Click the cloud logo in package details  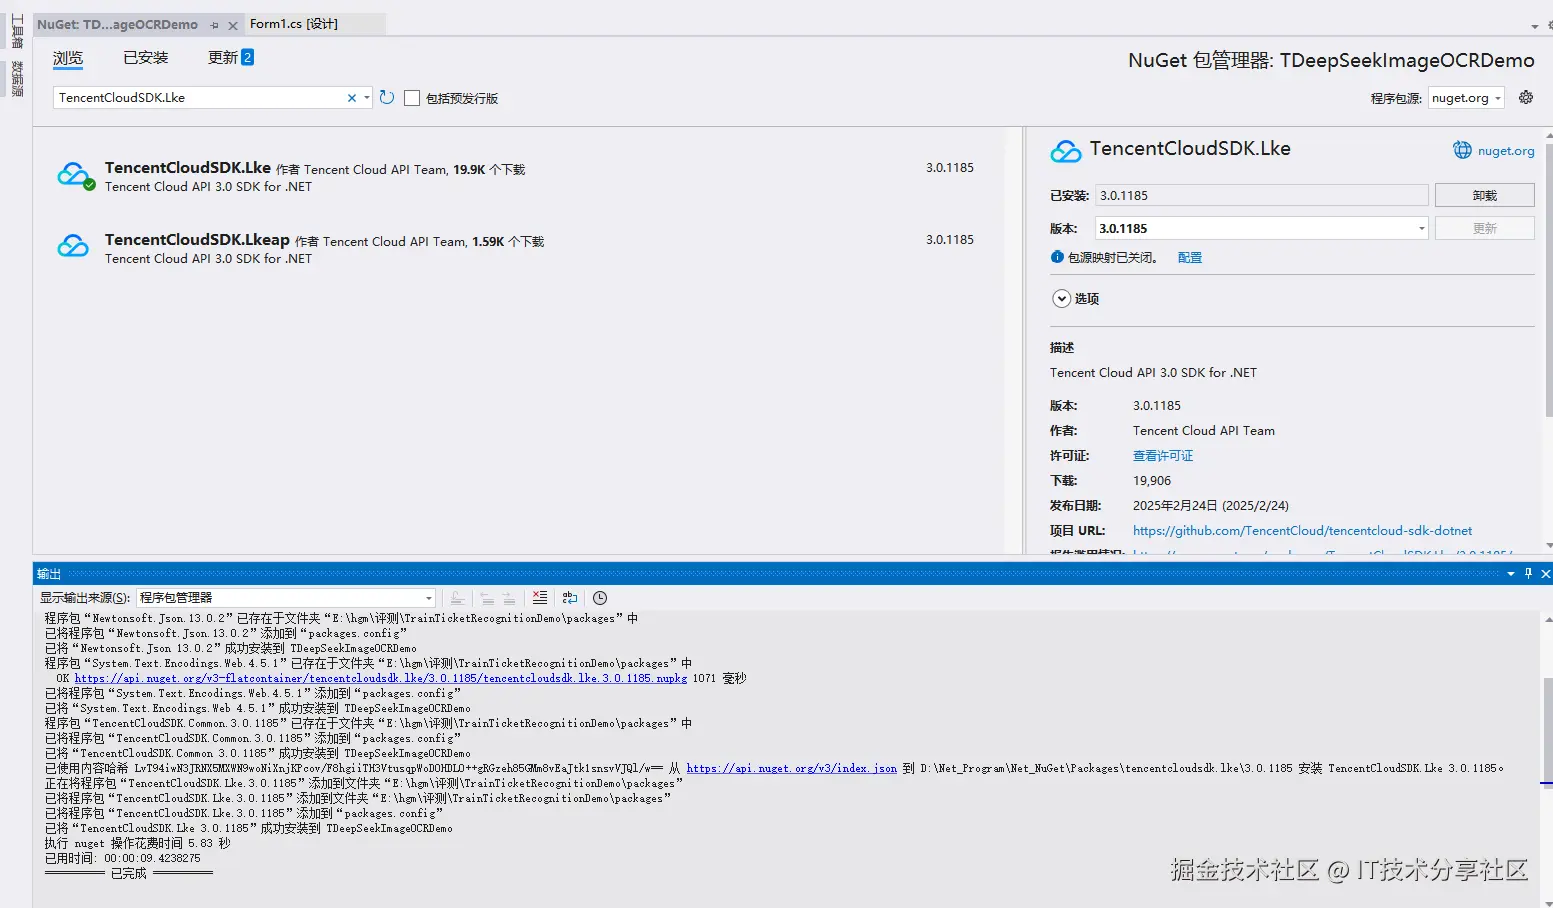coord(1066,151)
